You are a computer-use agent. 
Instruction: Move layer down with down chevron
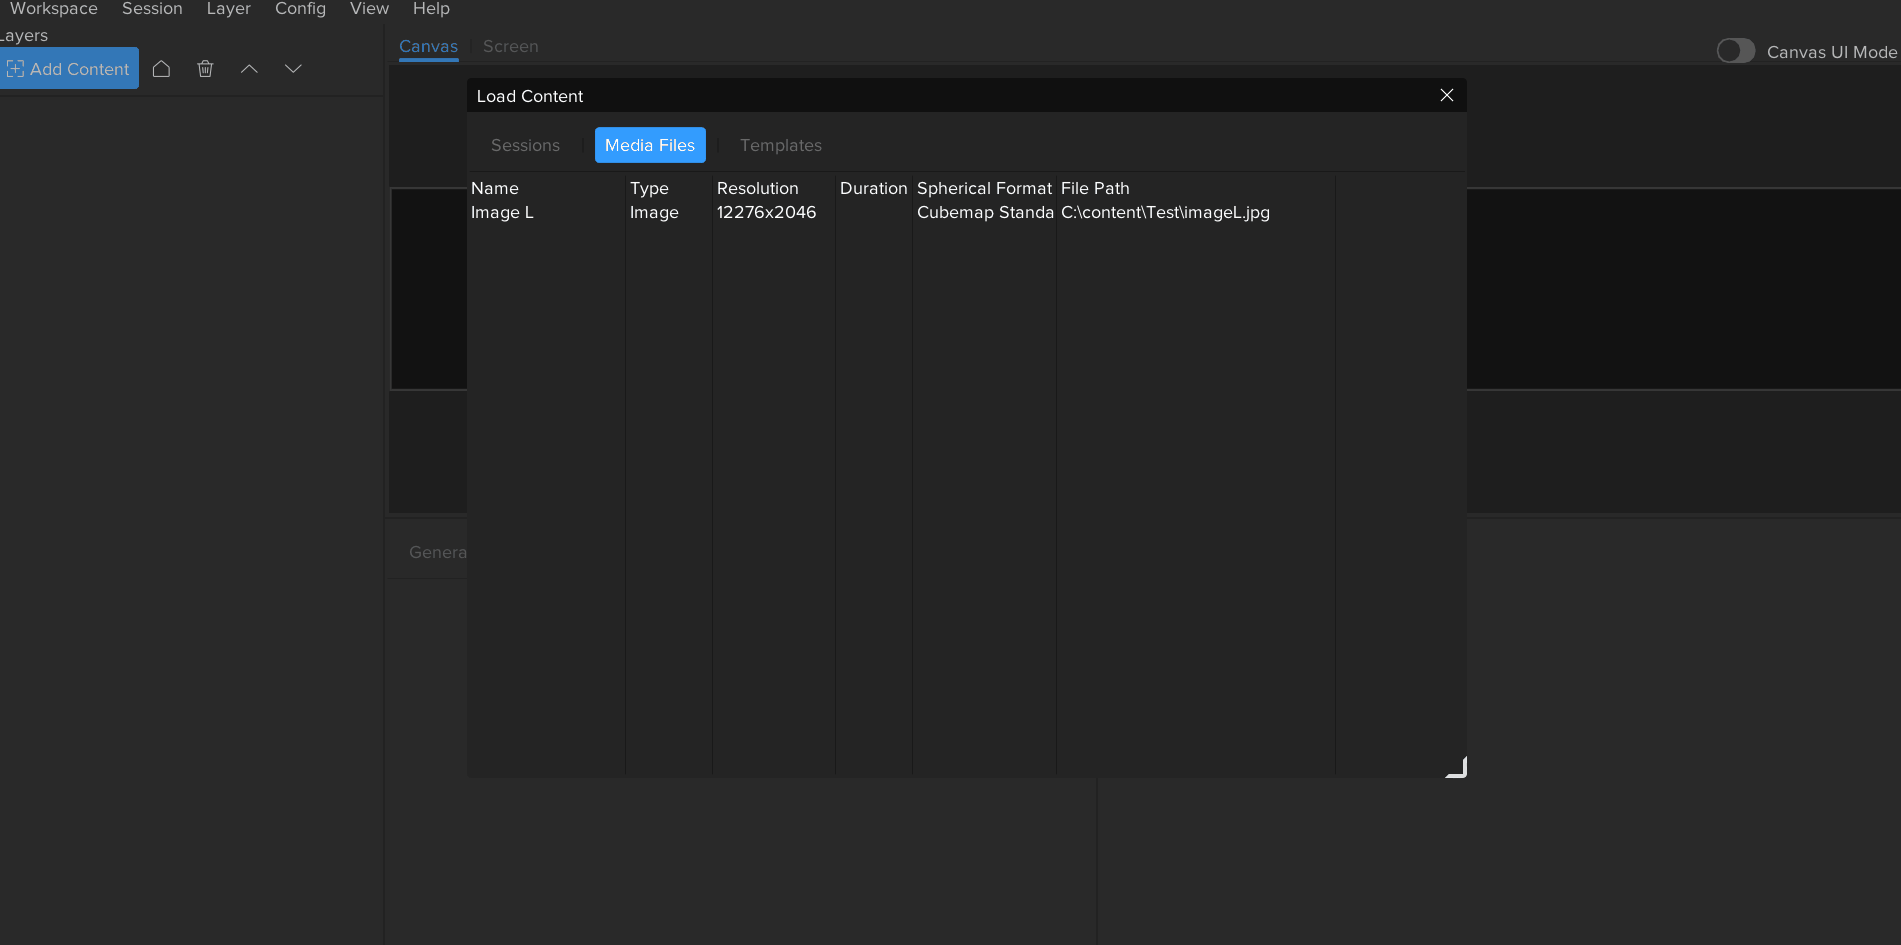click(x=293, y=69)
